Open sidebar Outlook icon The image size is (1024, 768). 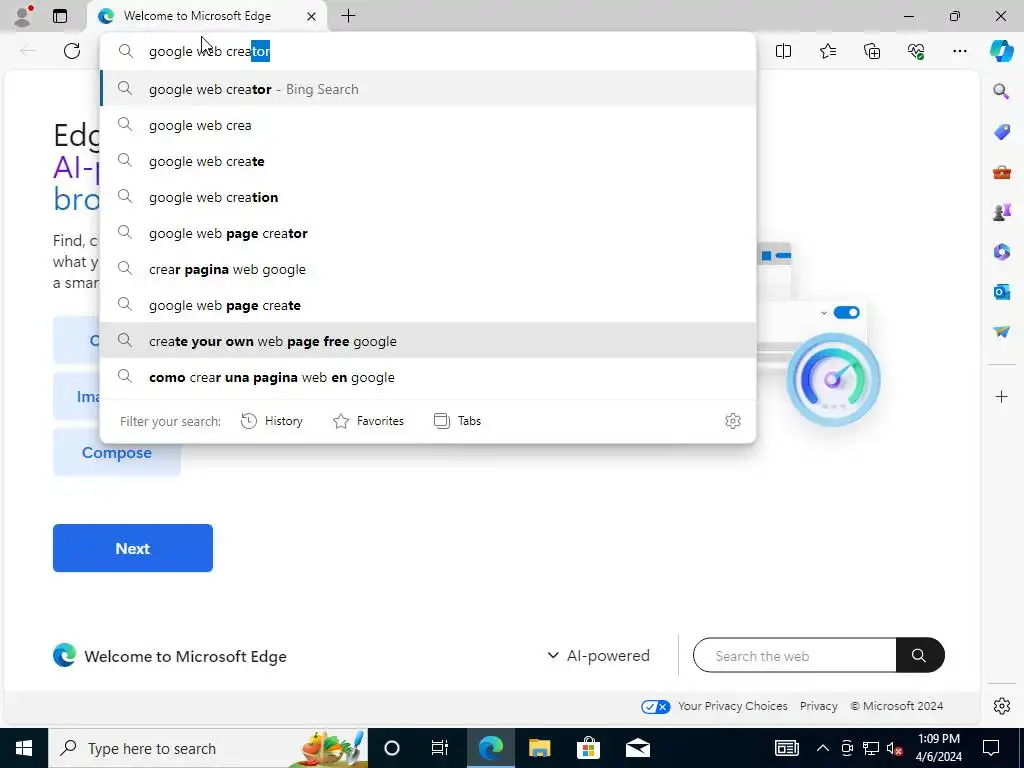click(x=1001, y=291)
